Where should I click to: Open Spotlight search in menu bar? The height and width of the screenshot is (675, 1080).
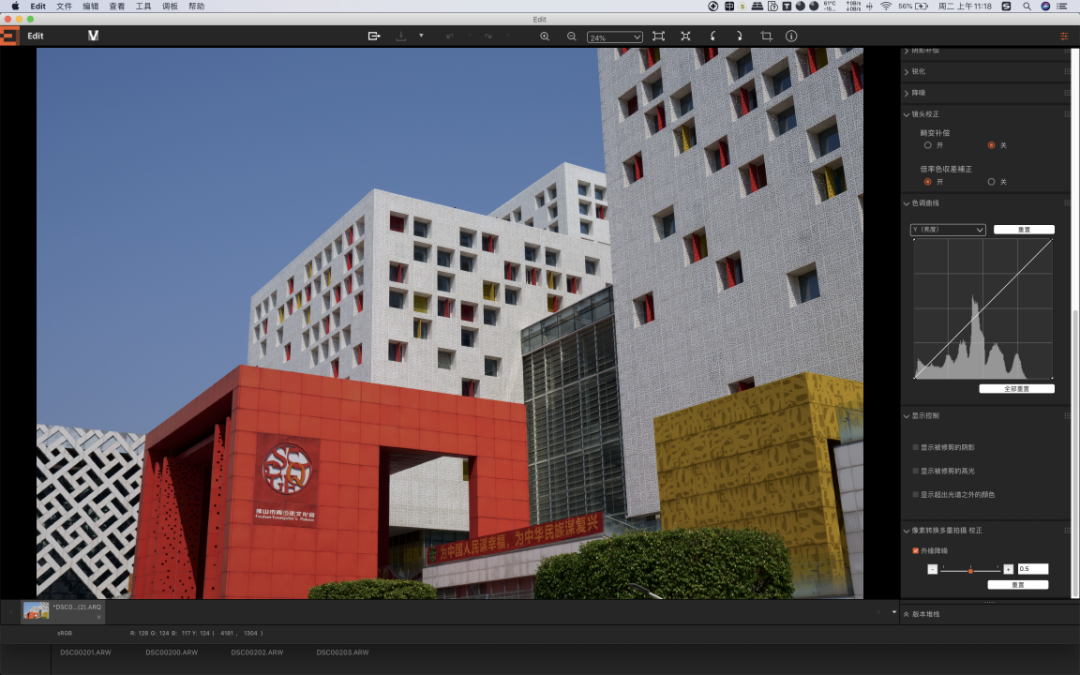pyautogui.click(x=1027, y=6)
